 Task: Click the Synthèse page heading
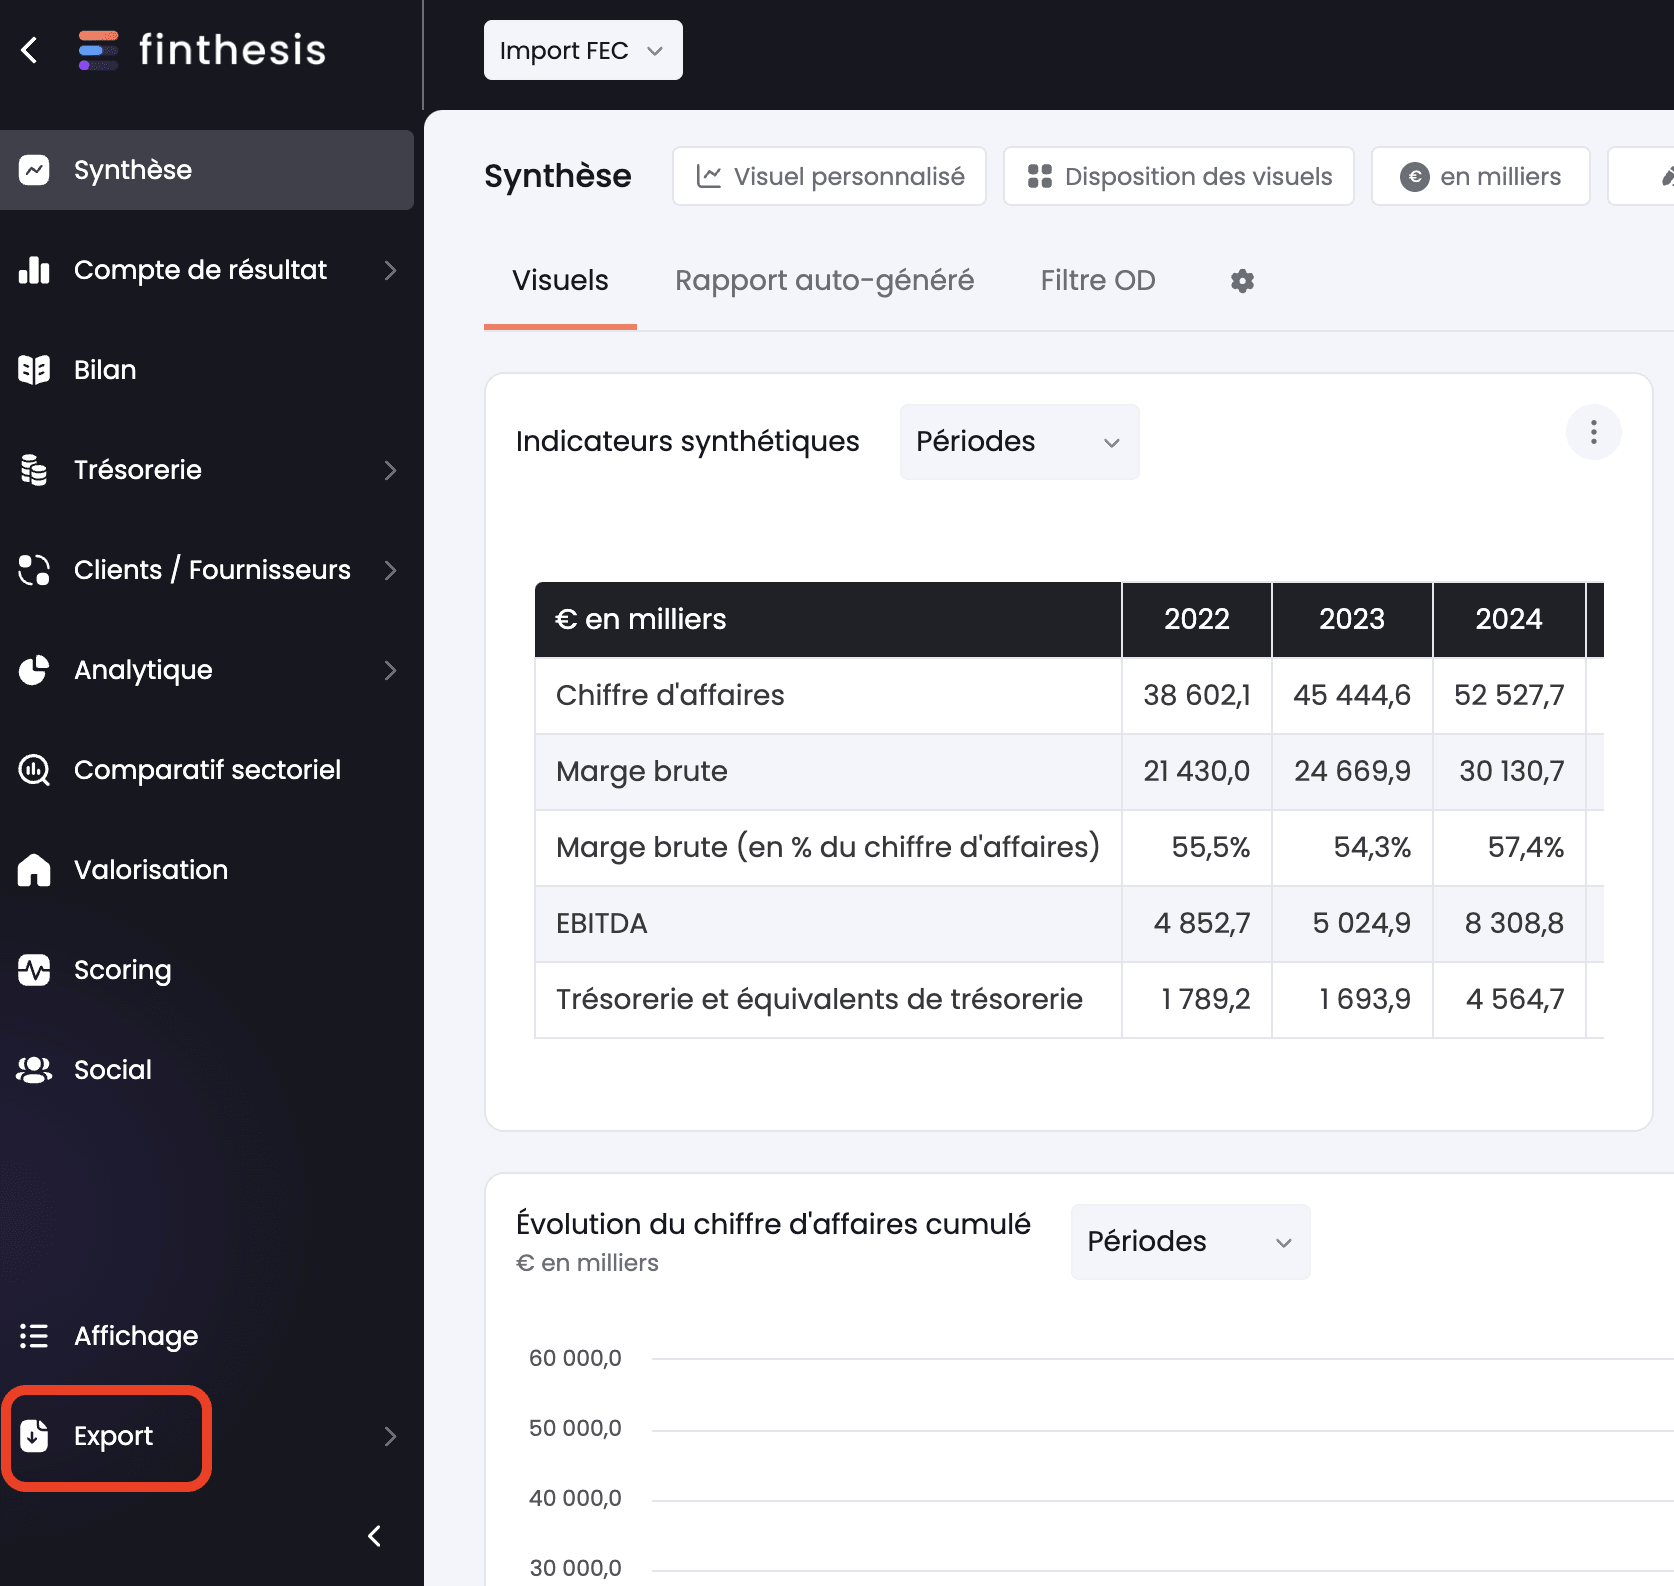(x=558, y=177)
